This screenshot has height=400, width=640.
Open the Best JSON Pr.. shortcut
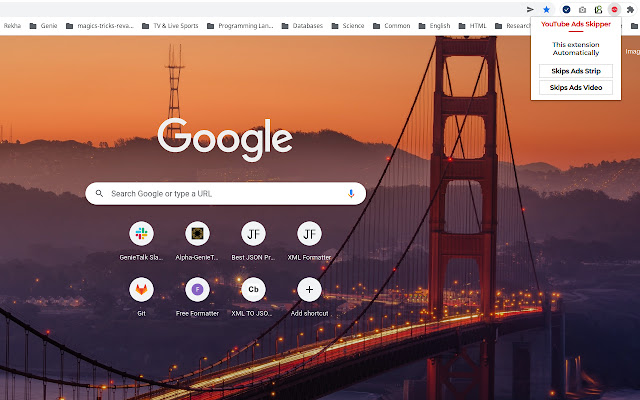(253, 241)
